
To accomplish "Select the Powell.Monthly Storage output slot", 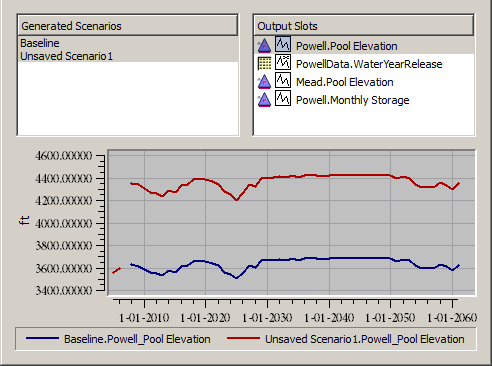I will pyautogui.click(x=364, y=100).
